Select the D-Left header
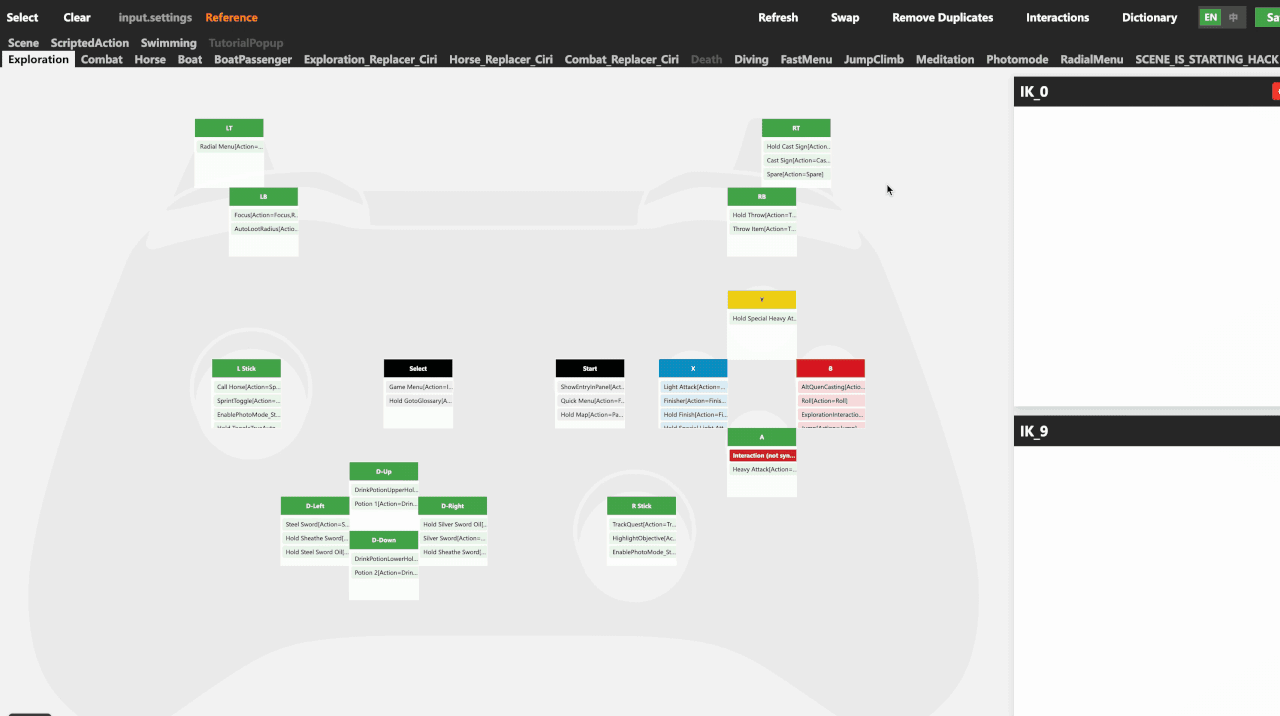Image resolution: width=1280 pixels, height=716 pixels. [315, 506]
